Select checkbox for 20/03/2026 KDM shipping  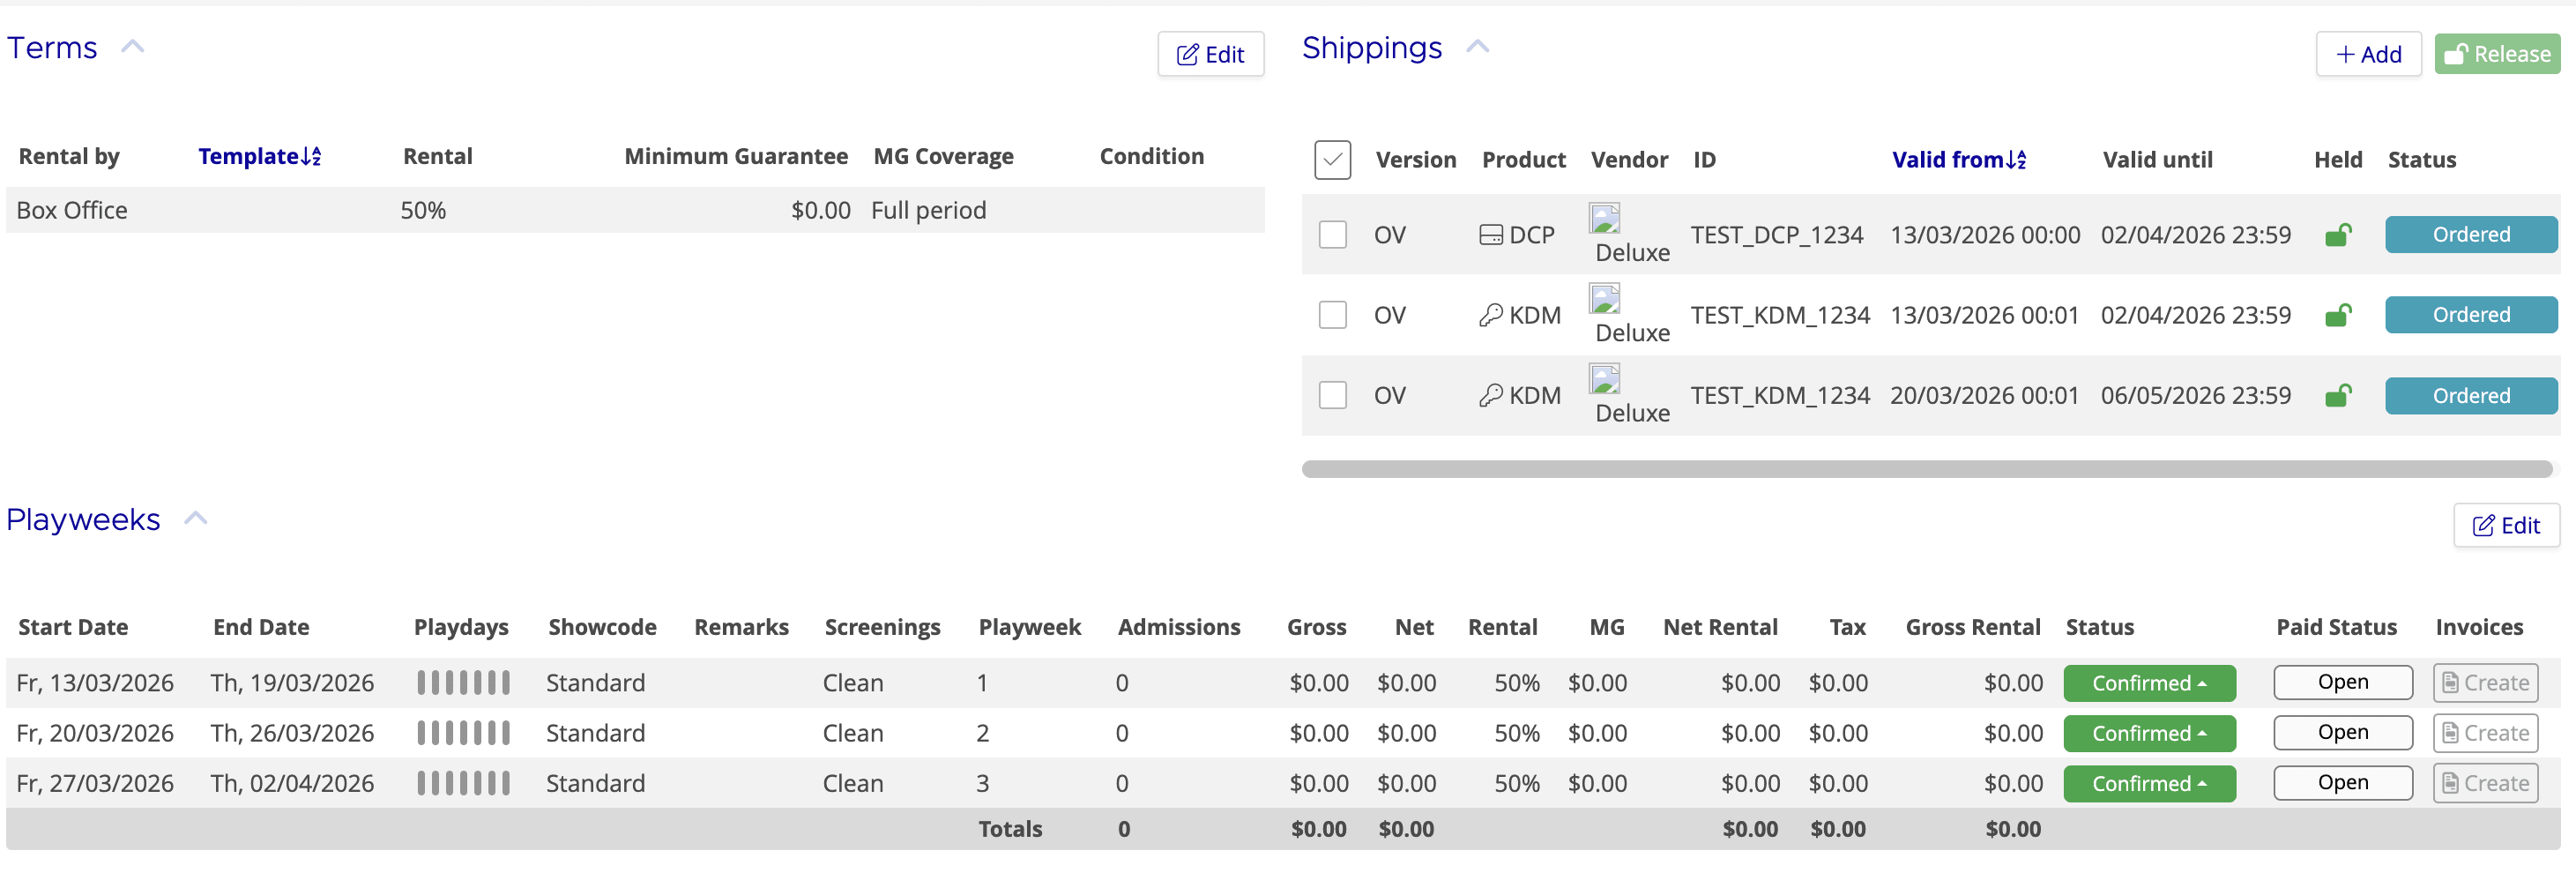pyautogui.click(x=1332, y=395)
